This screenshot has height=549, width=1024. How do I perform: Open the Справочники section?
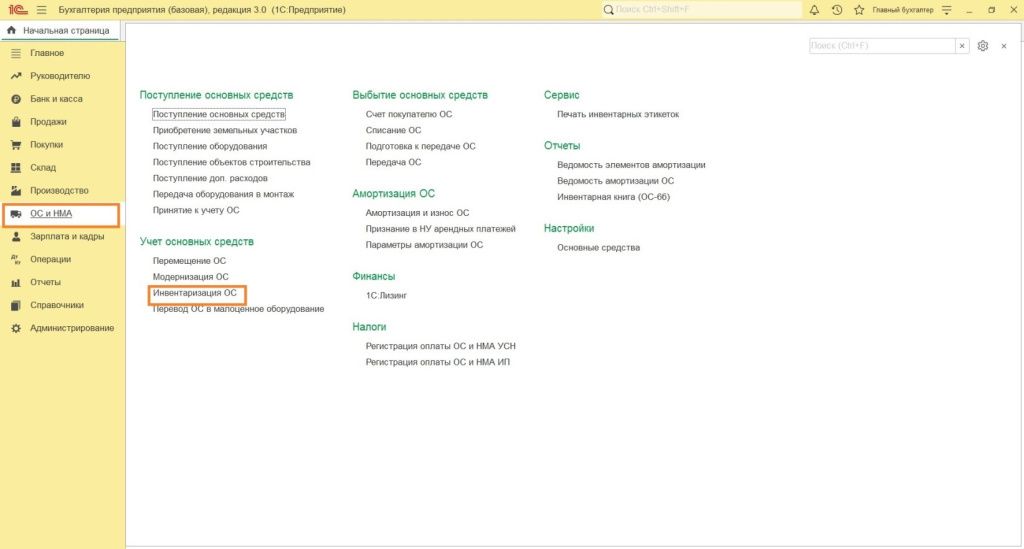click(57, 305)
